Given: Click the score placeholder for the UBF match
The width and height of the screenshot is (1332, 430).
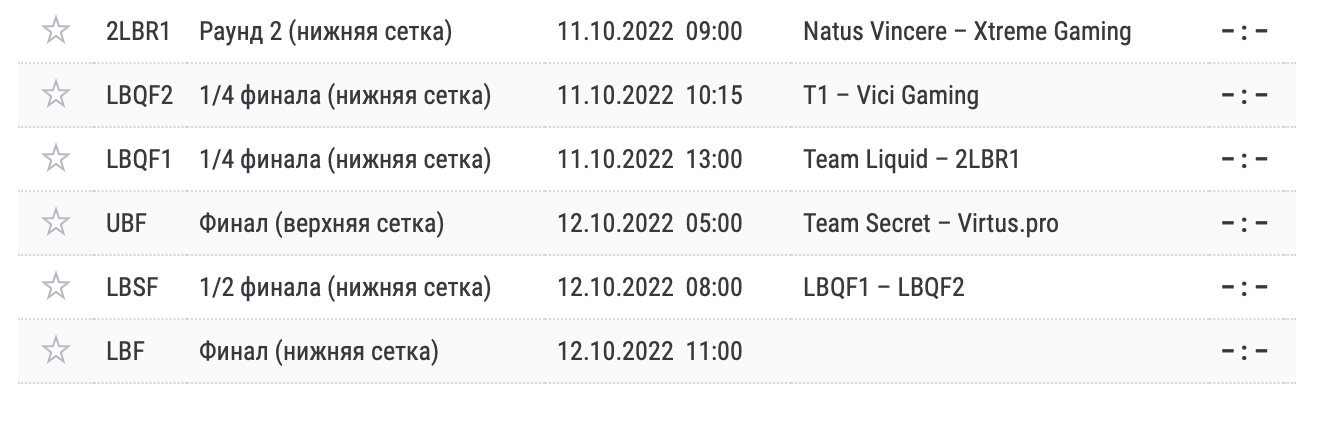Looking at the screenshot, I should (1245, 224).
